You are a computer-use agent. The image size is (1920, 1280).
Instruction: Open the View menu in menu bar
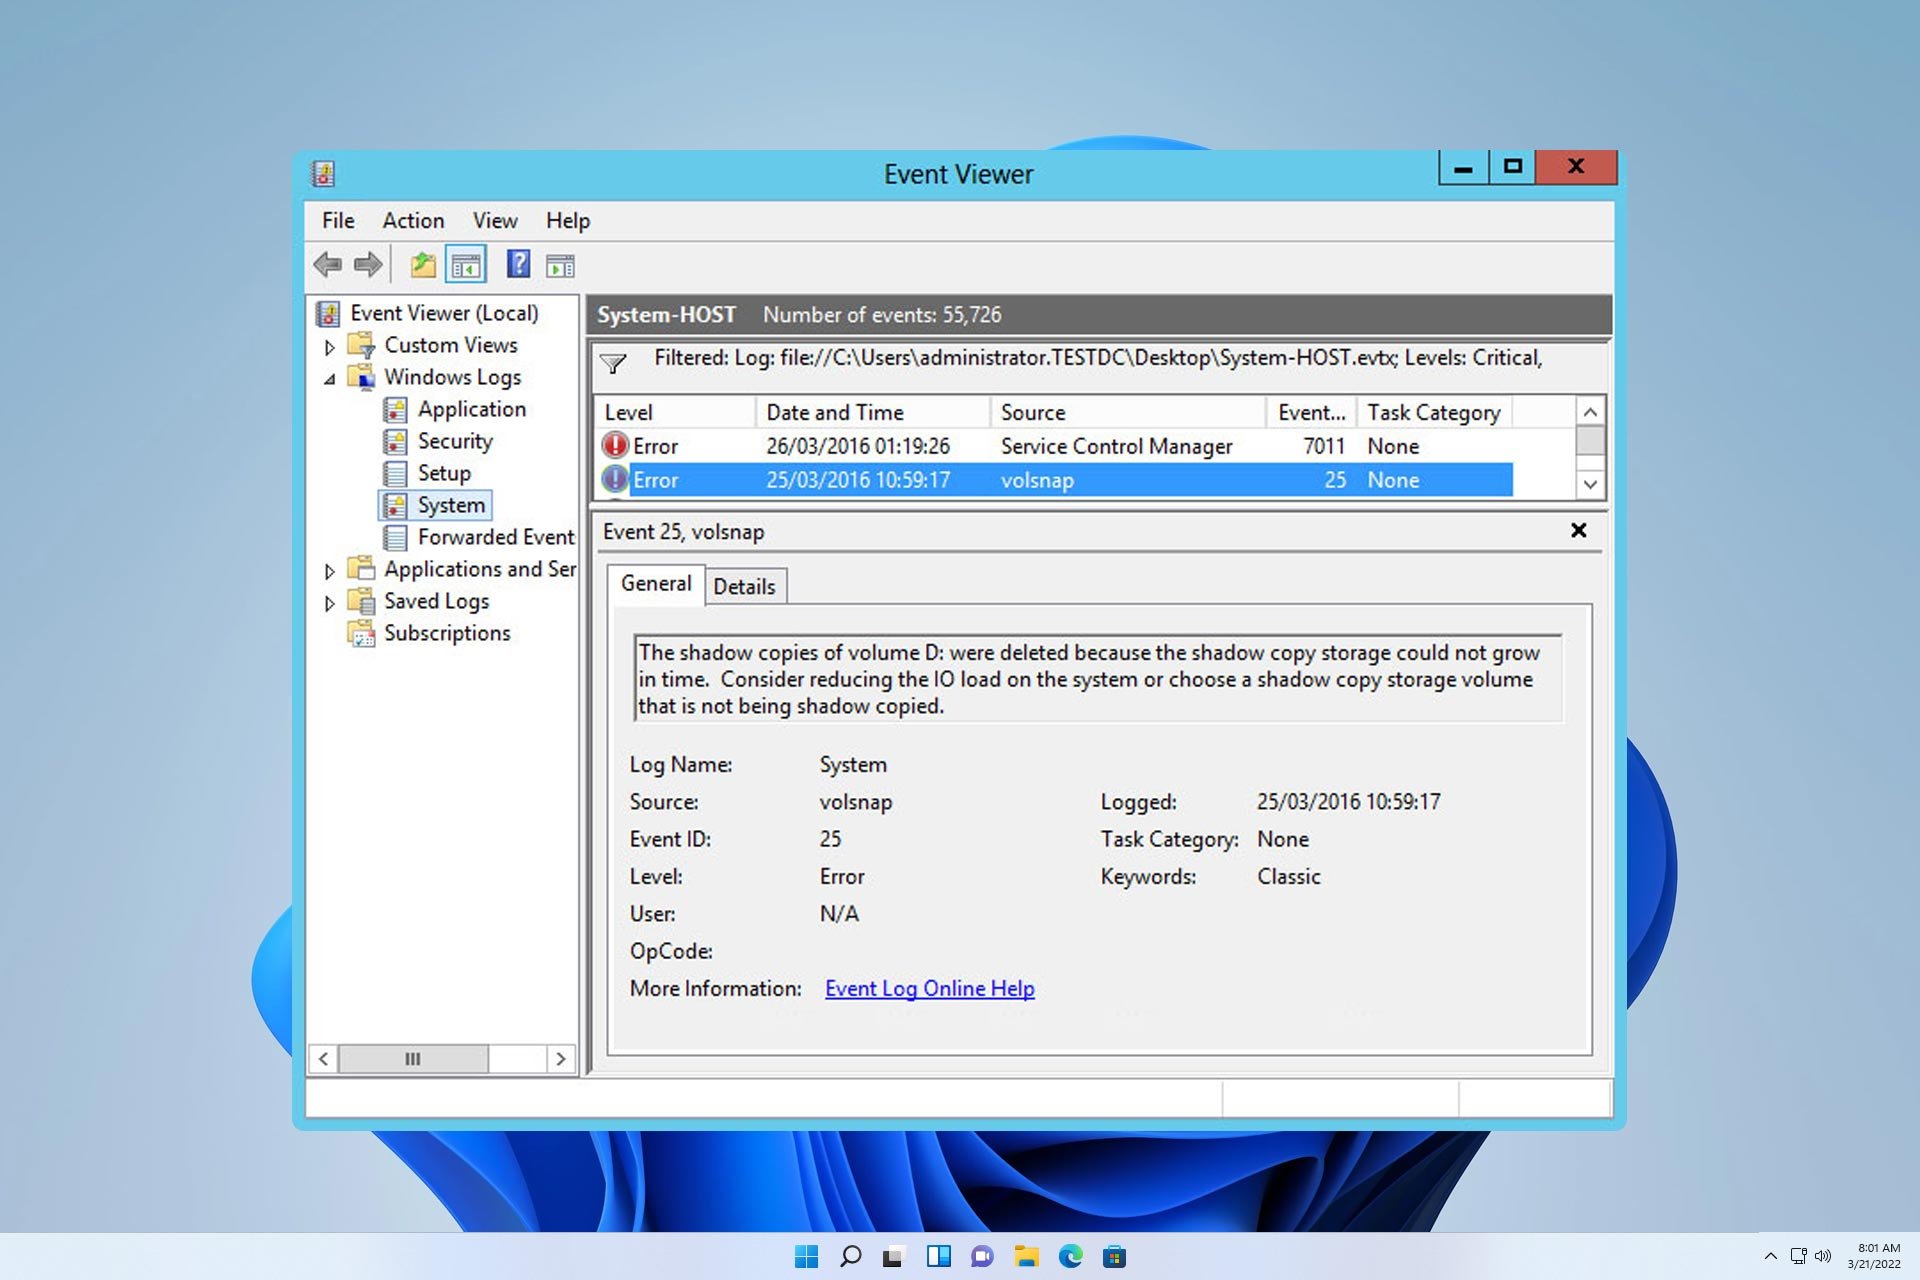click(494, 220)
